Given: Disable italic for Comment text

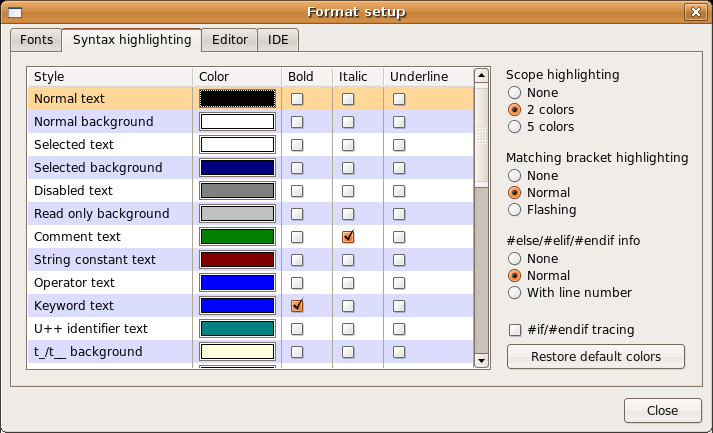Looking at the screenshot, I should (x=348, y=237).
